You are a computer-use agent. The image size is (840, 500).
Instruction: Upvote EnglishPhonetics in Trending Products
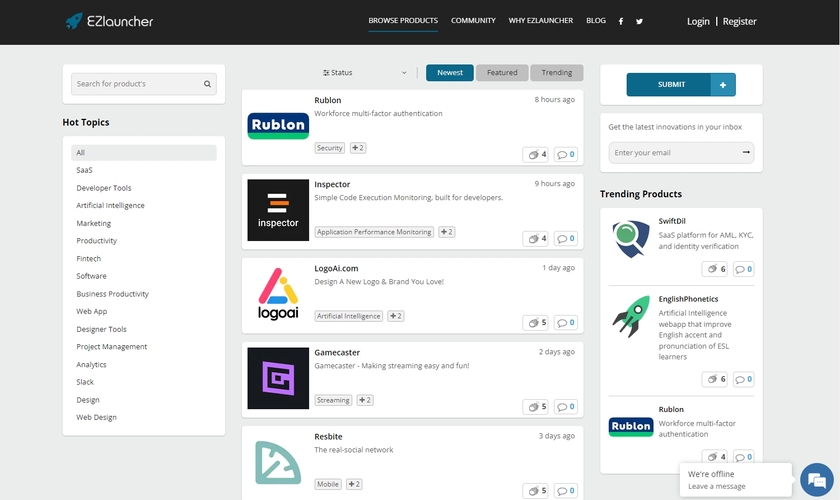(x=715, y=379)
